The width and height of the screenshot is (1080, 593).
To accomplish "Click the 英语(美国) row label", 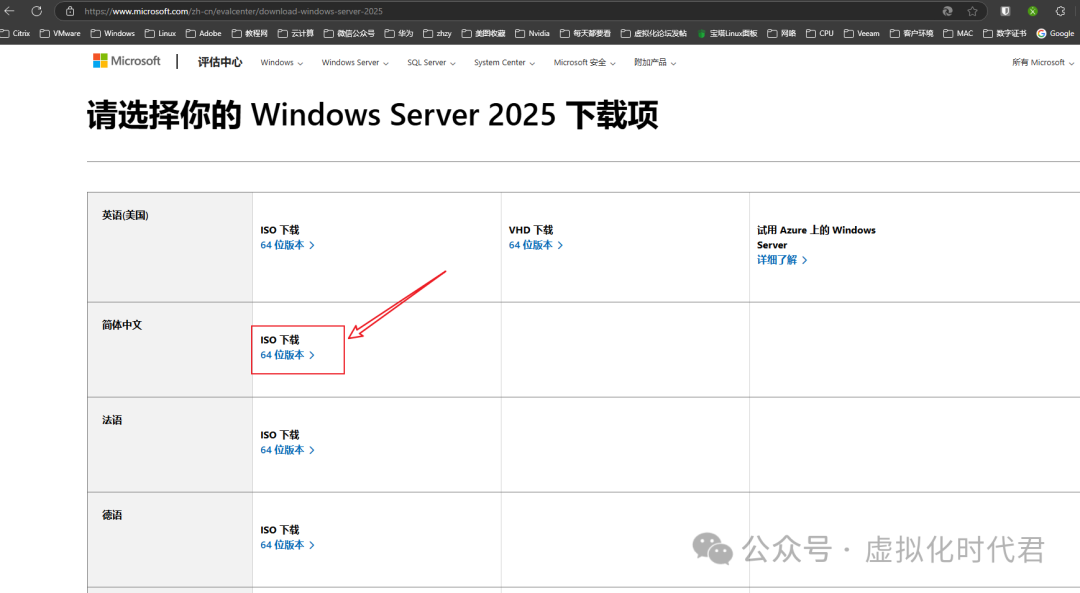I will tap(125, 216).
